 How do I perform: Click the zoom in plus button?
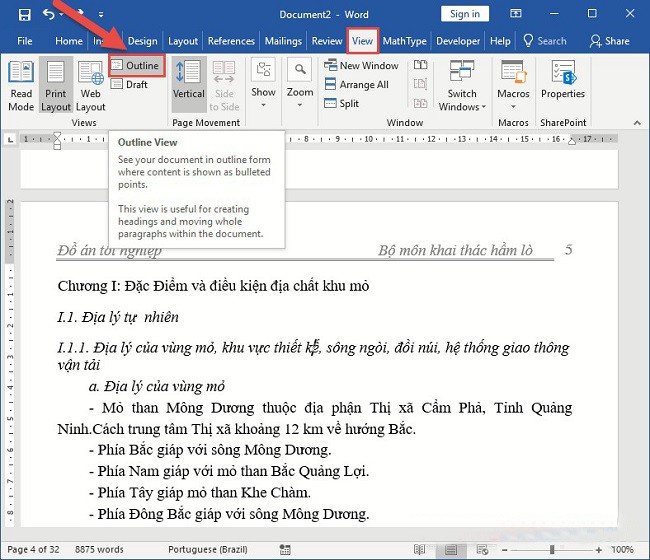click(599, 550)
